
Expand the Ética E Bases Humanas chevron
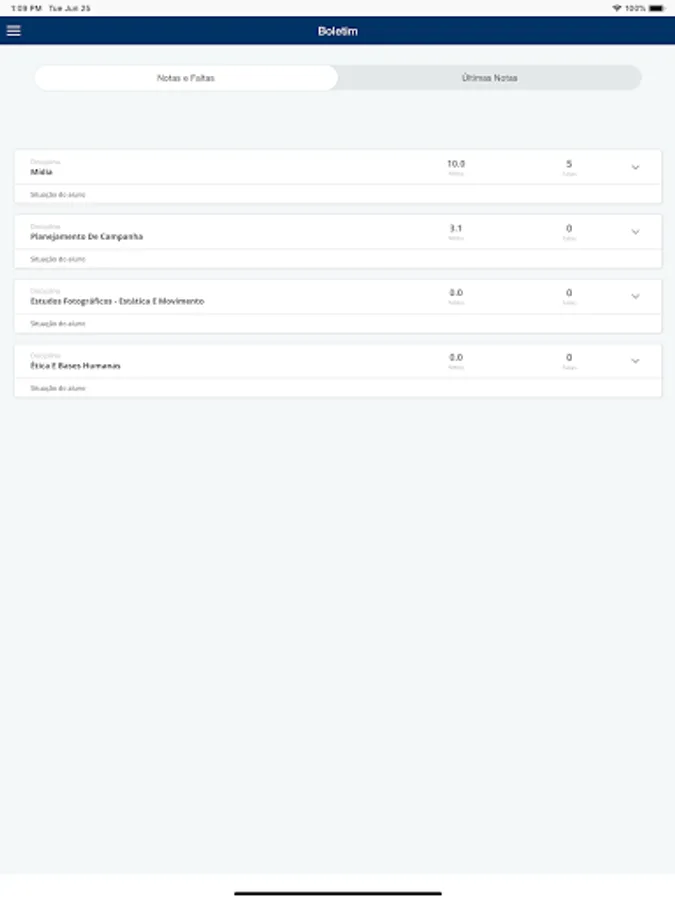[x=635, y=361]
